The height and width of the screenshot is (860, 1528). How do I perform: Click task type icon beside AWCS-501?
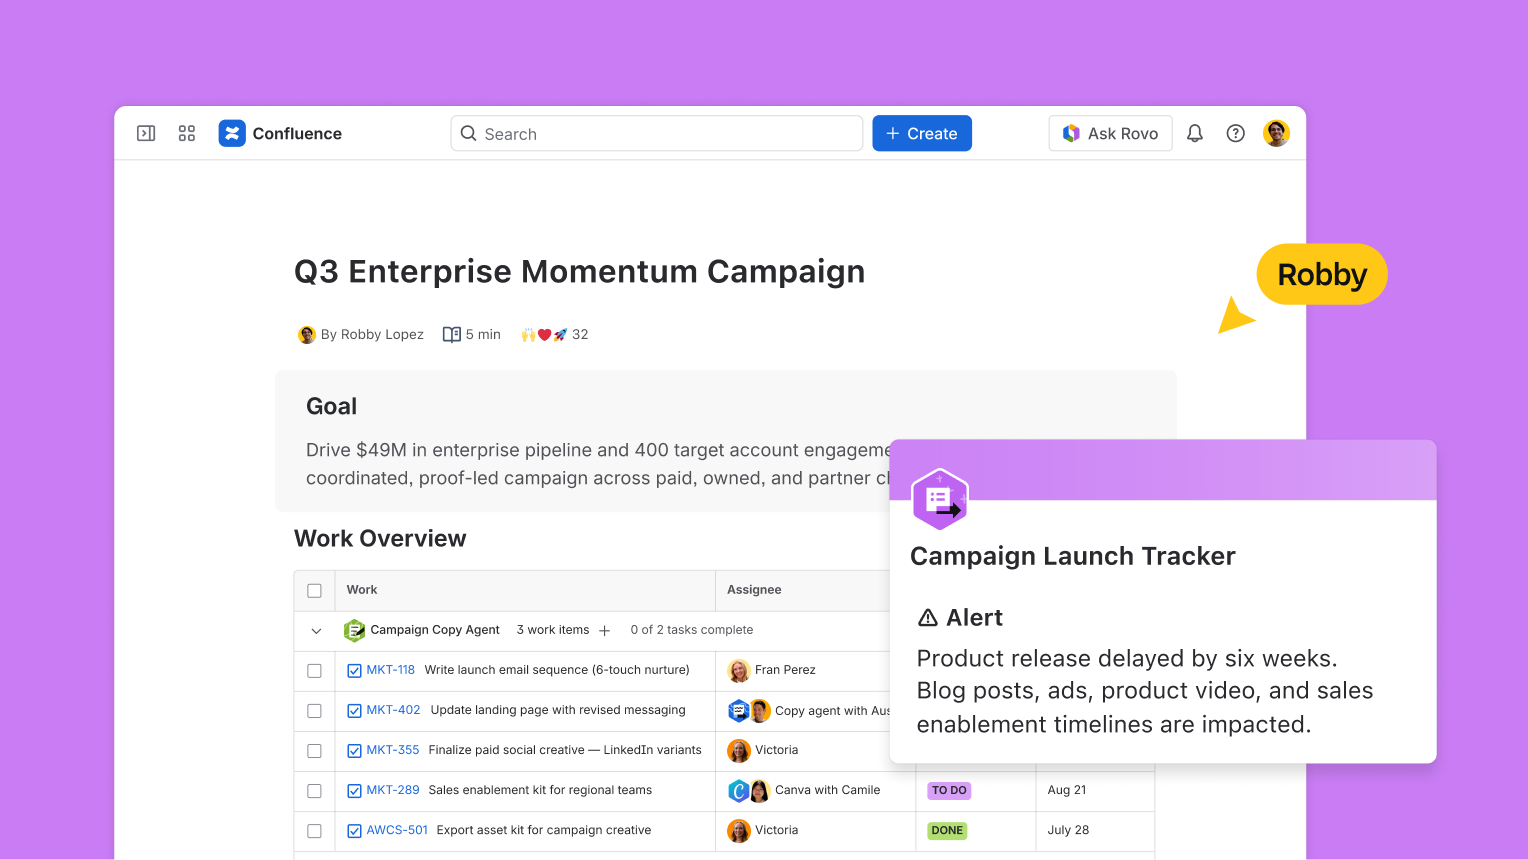click(354, 831)
